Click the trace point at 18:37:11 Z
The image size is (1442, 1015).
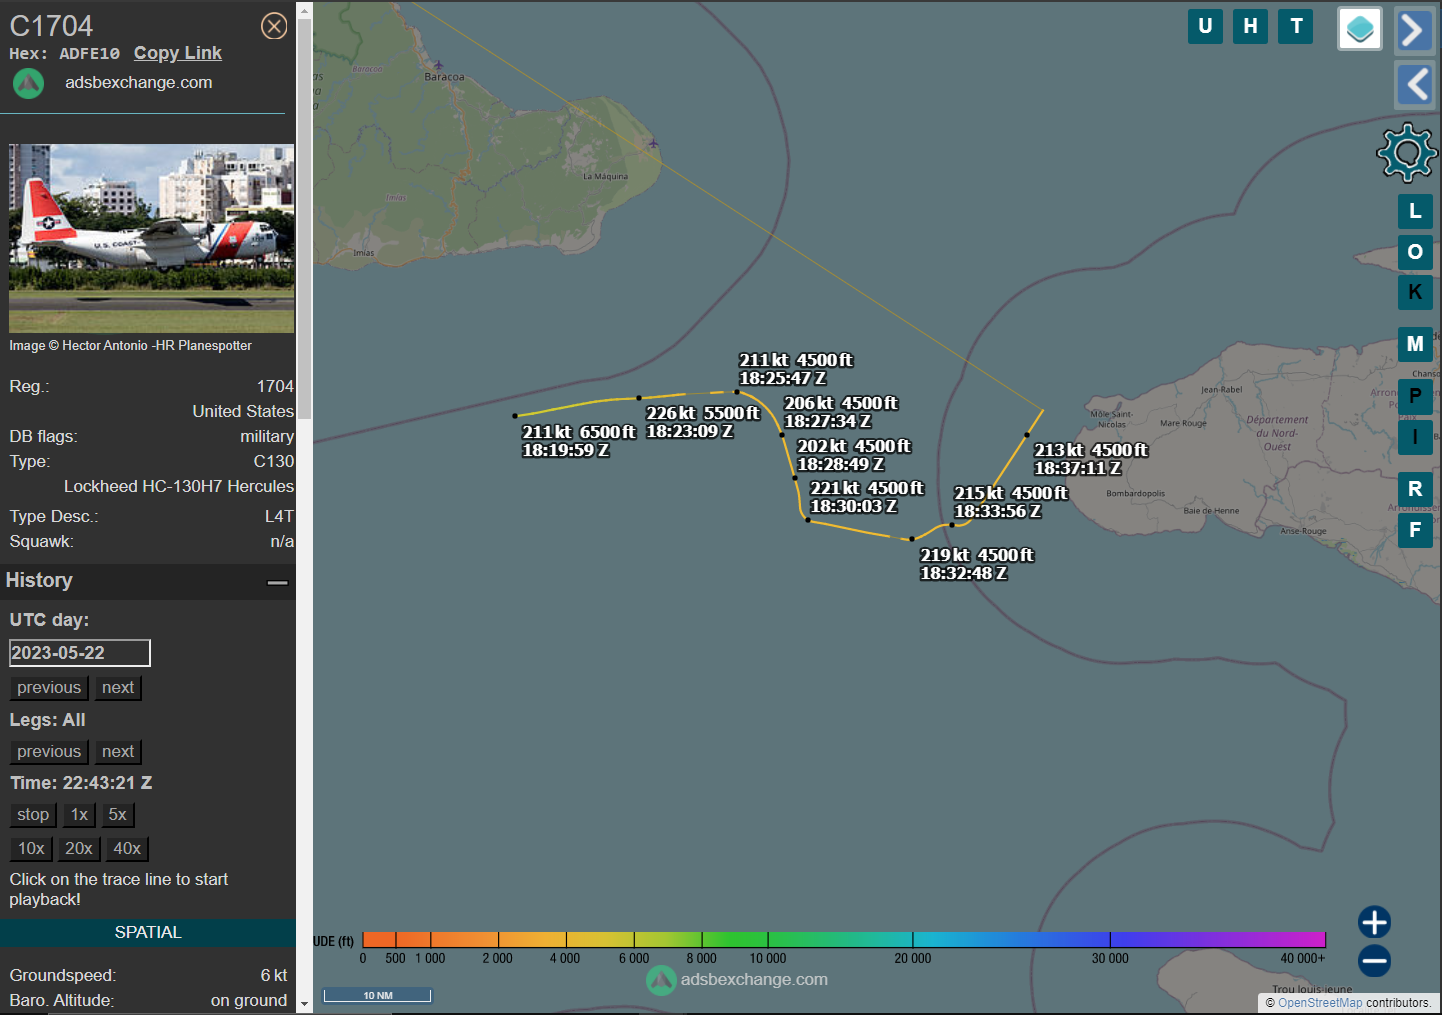[1027, 435]
